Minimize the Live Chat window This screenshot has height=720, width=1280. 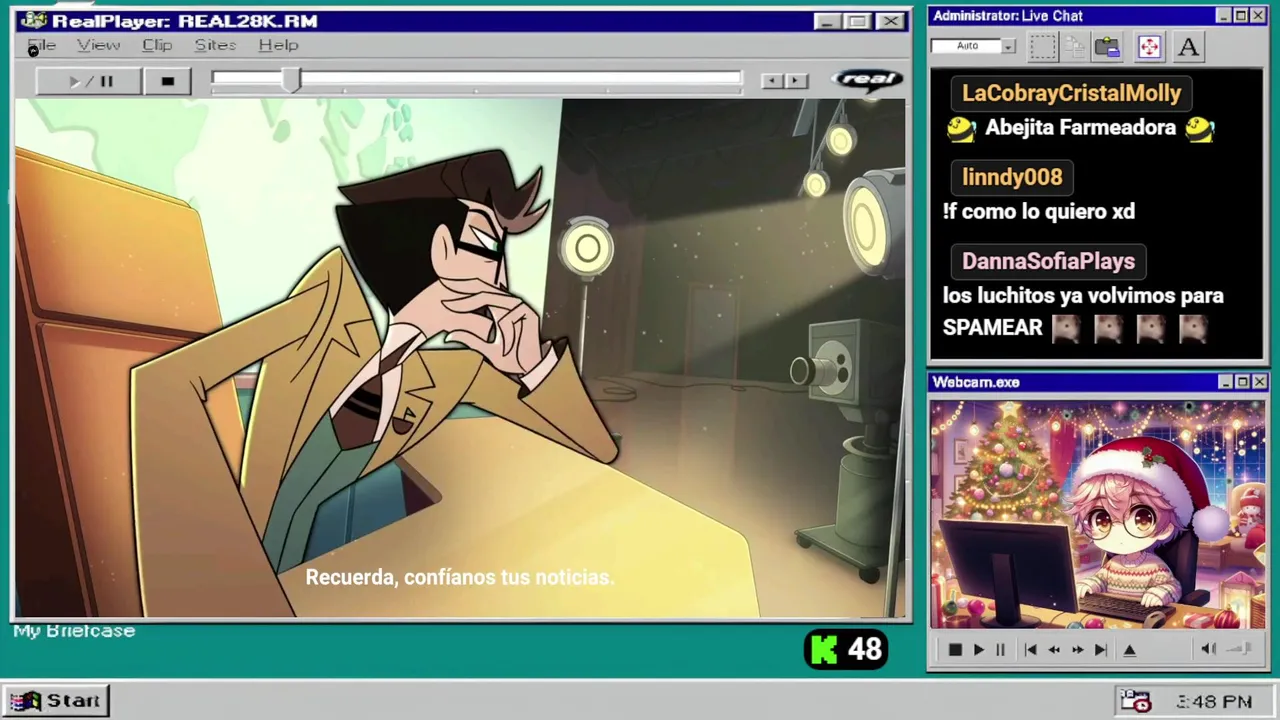[x=1224, y=16]
